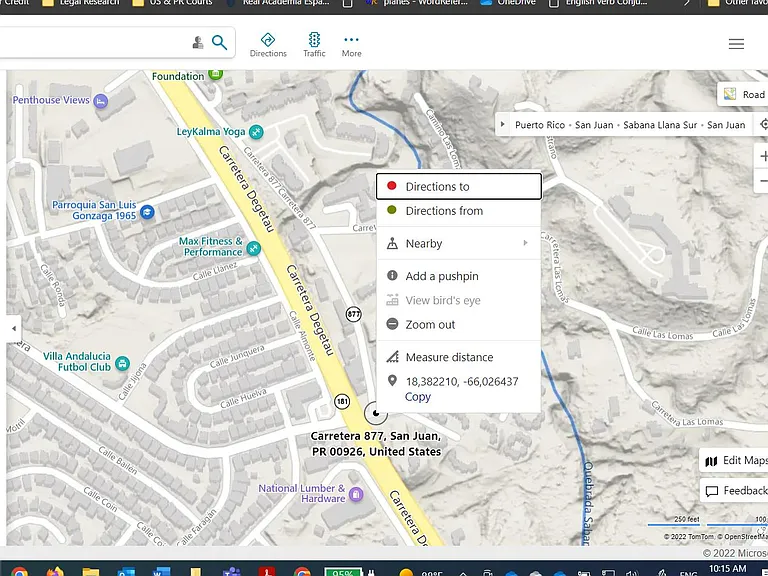Open the hamburger menu
768x576 pixels.
(736, 44)
